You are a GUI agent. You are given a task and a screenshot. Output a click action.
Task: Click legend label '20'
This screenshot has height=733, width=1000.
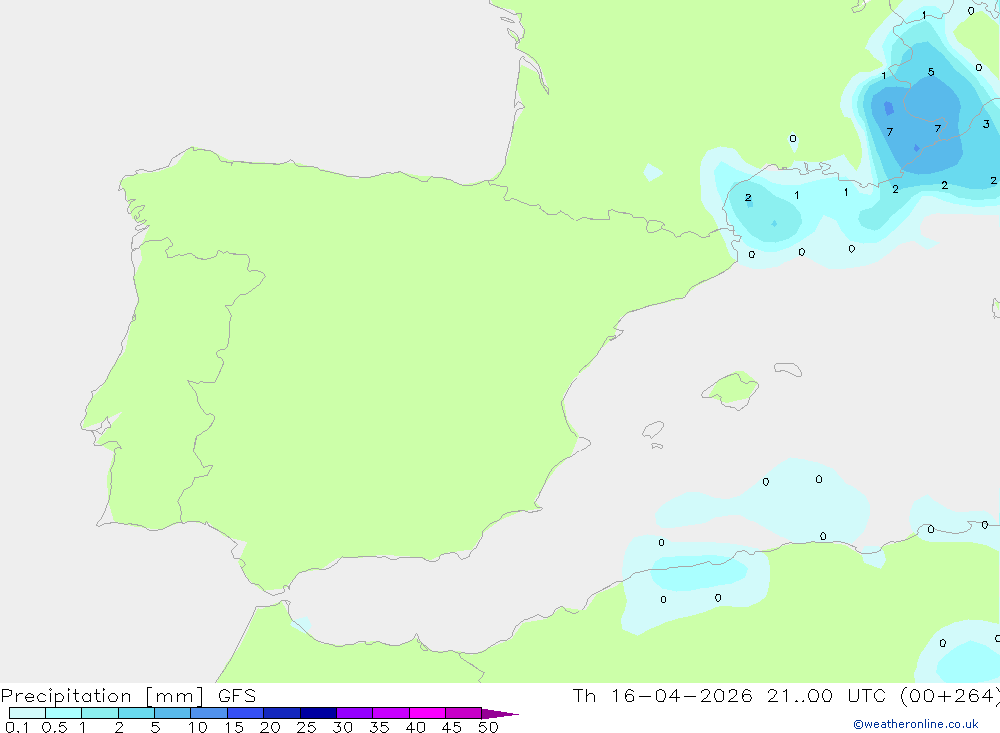point(270,727)
